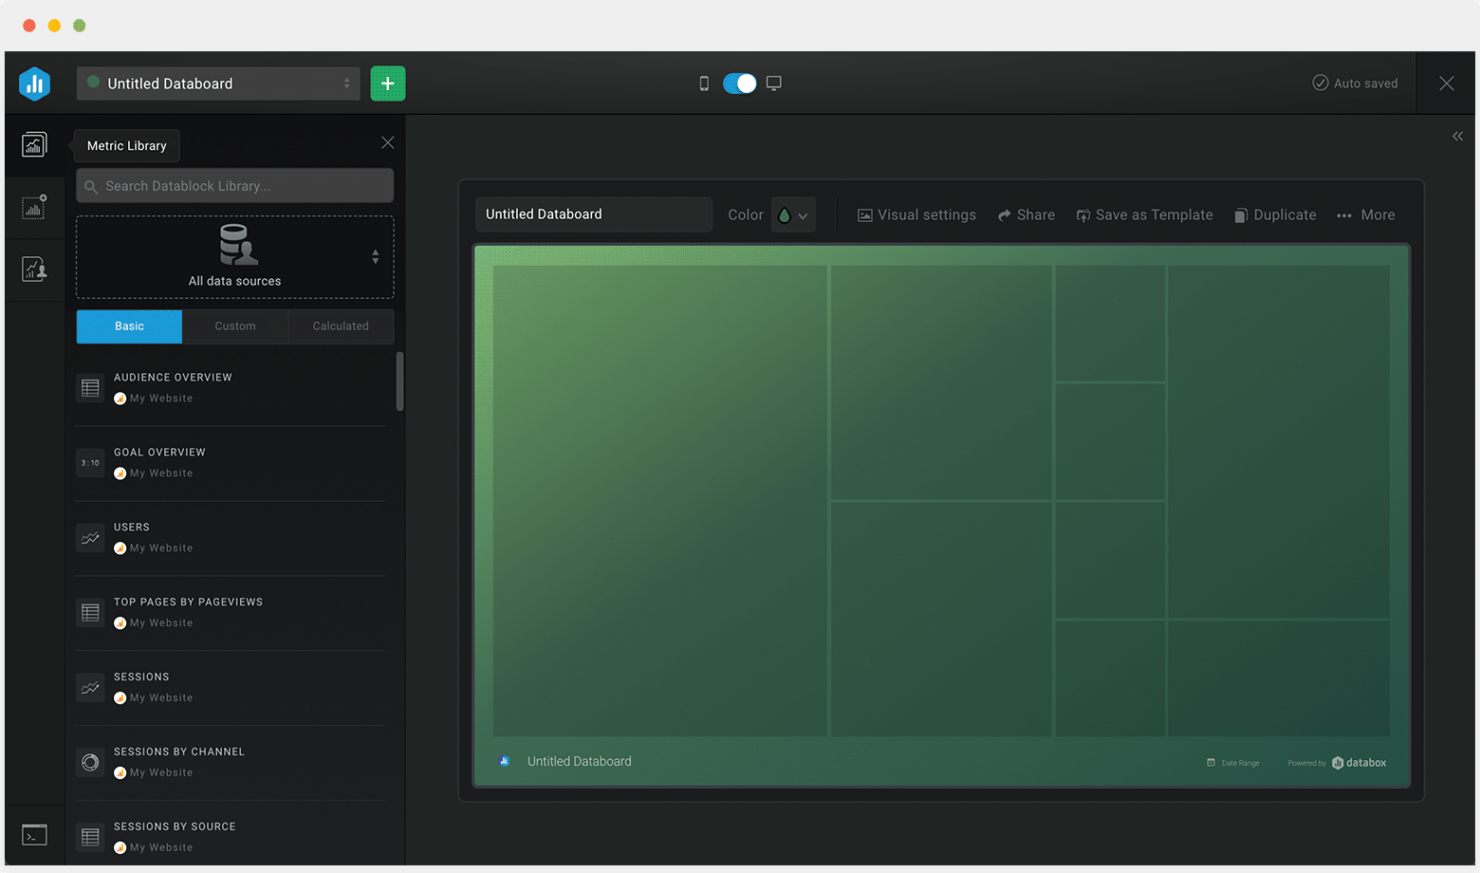Open the query console icon at sidebar bottom
Screen dimensions: 1480x873
tap(34, 834)
